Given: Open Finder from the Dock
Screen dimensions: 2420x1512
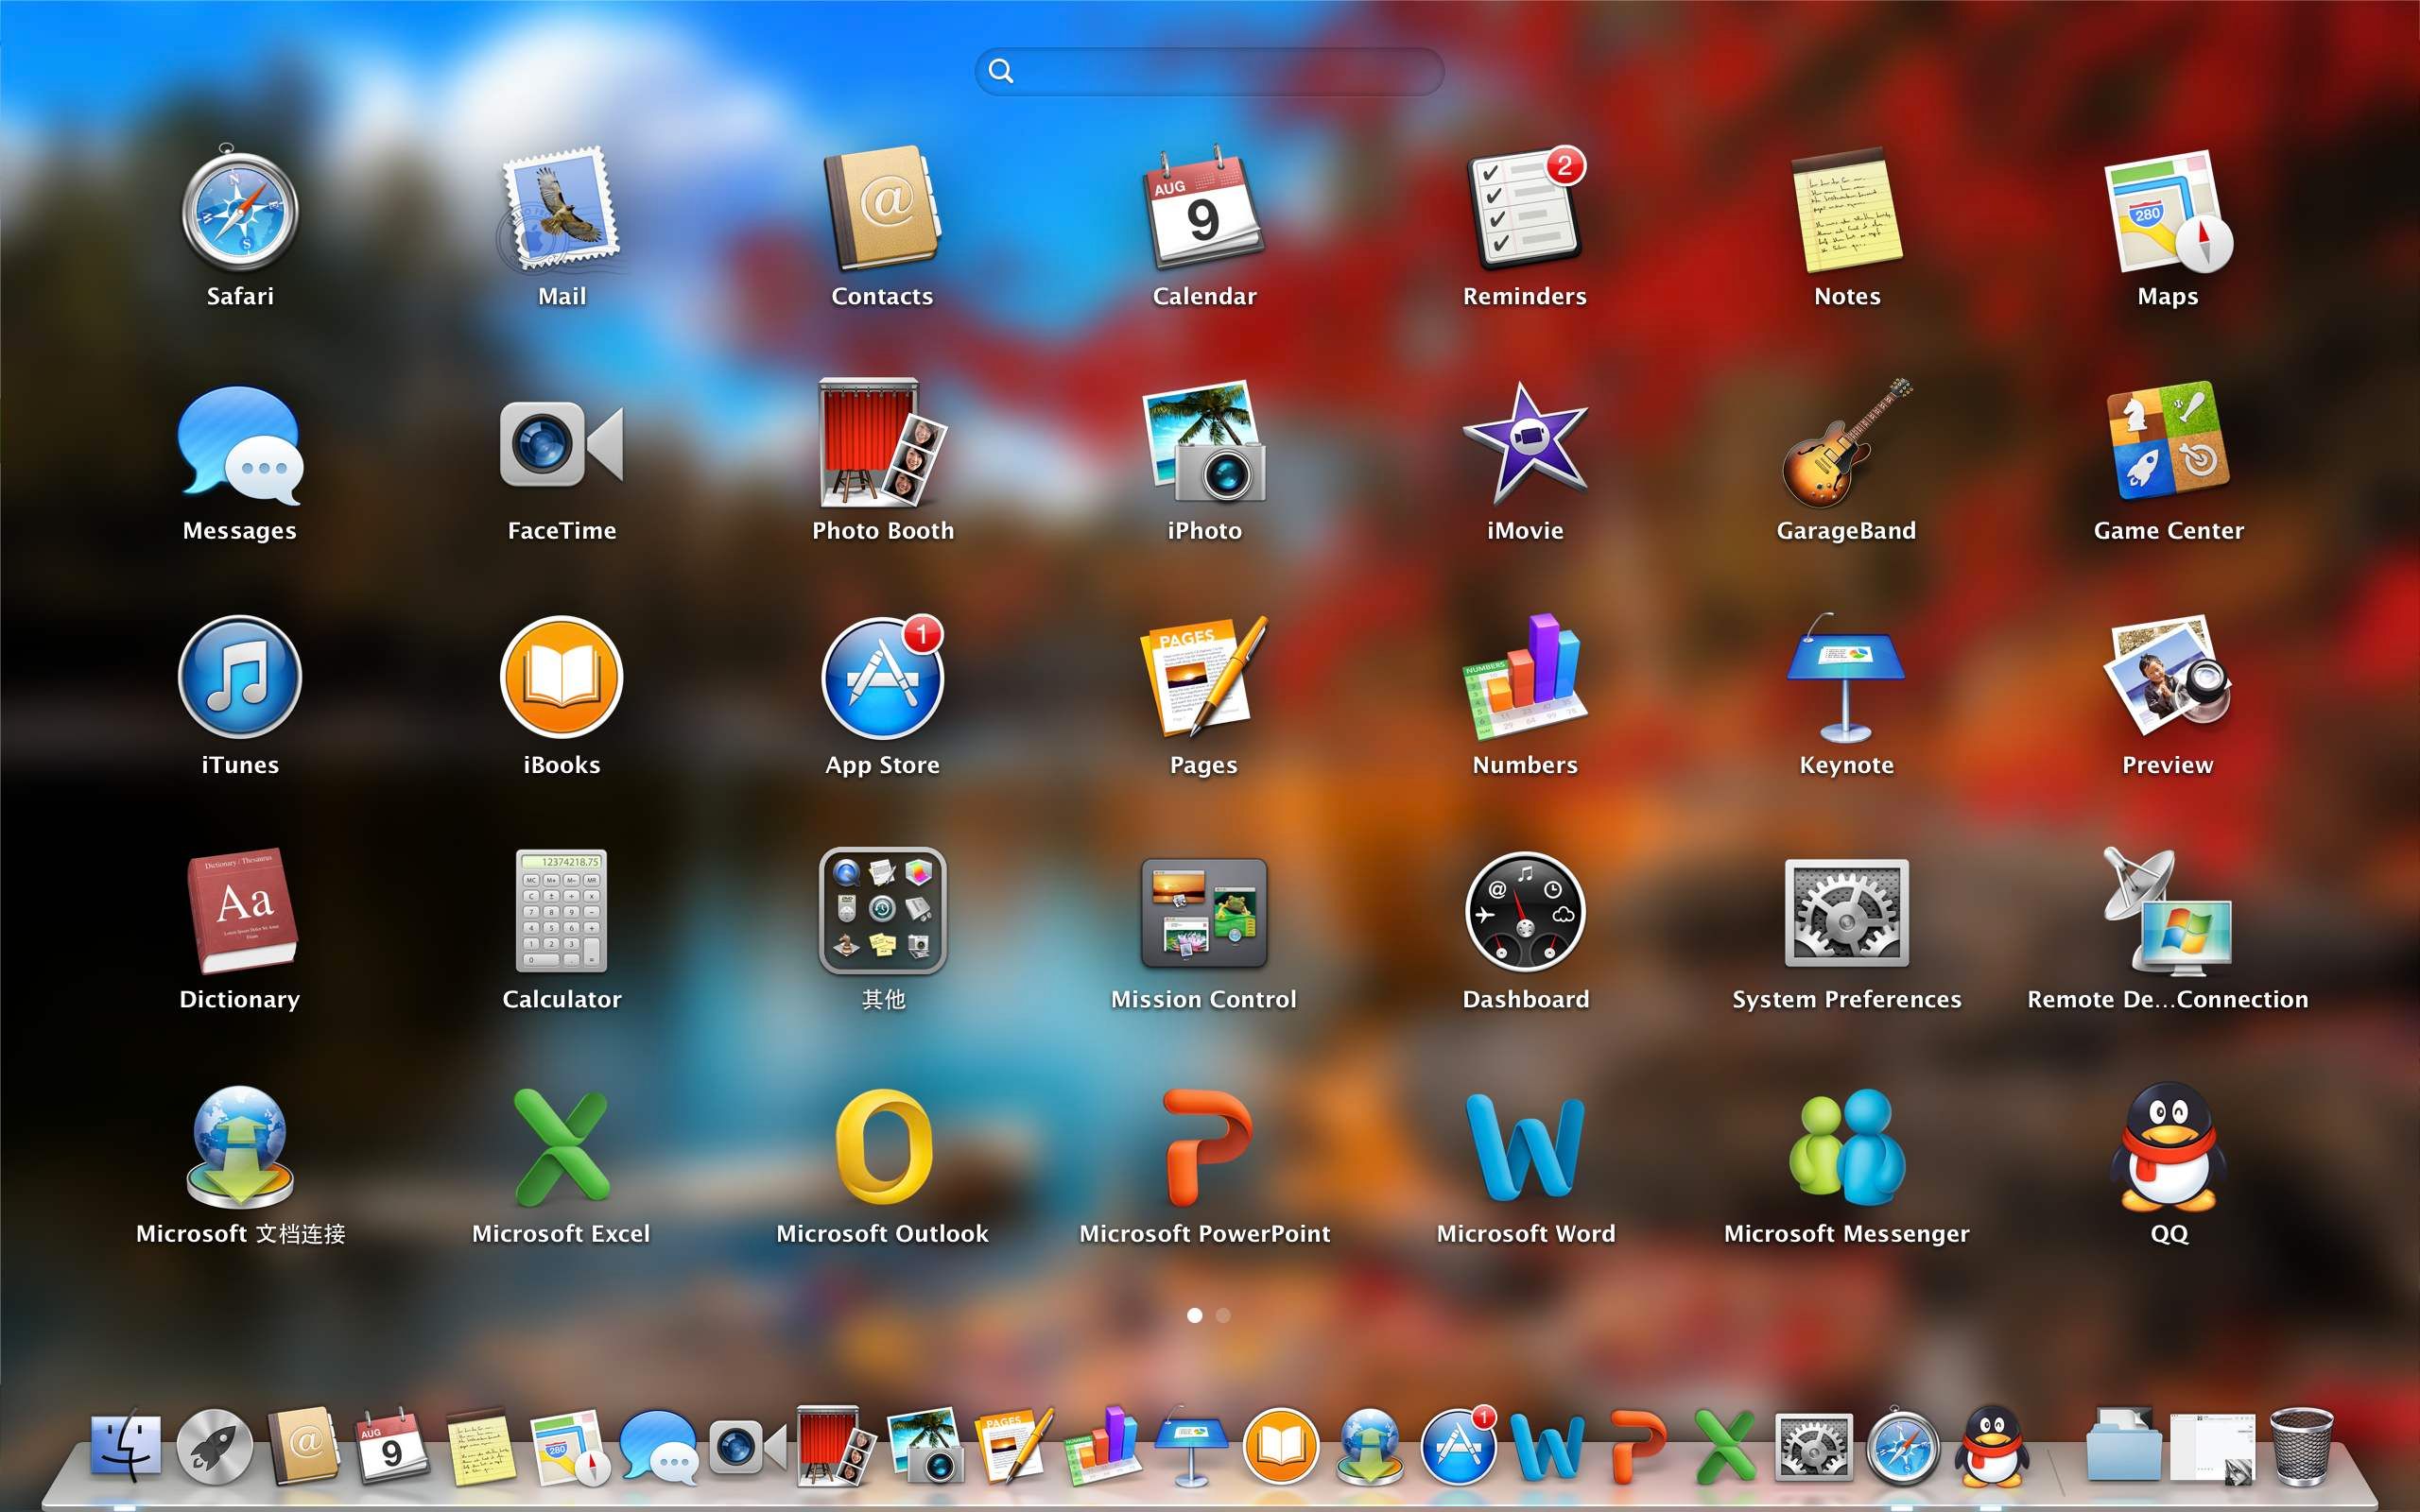Looking at the screenshot, I should (125, 1446).
